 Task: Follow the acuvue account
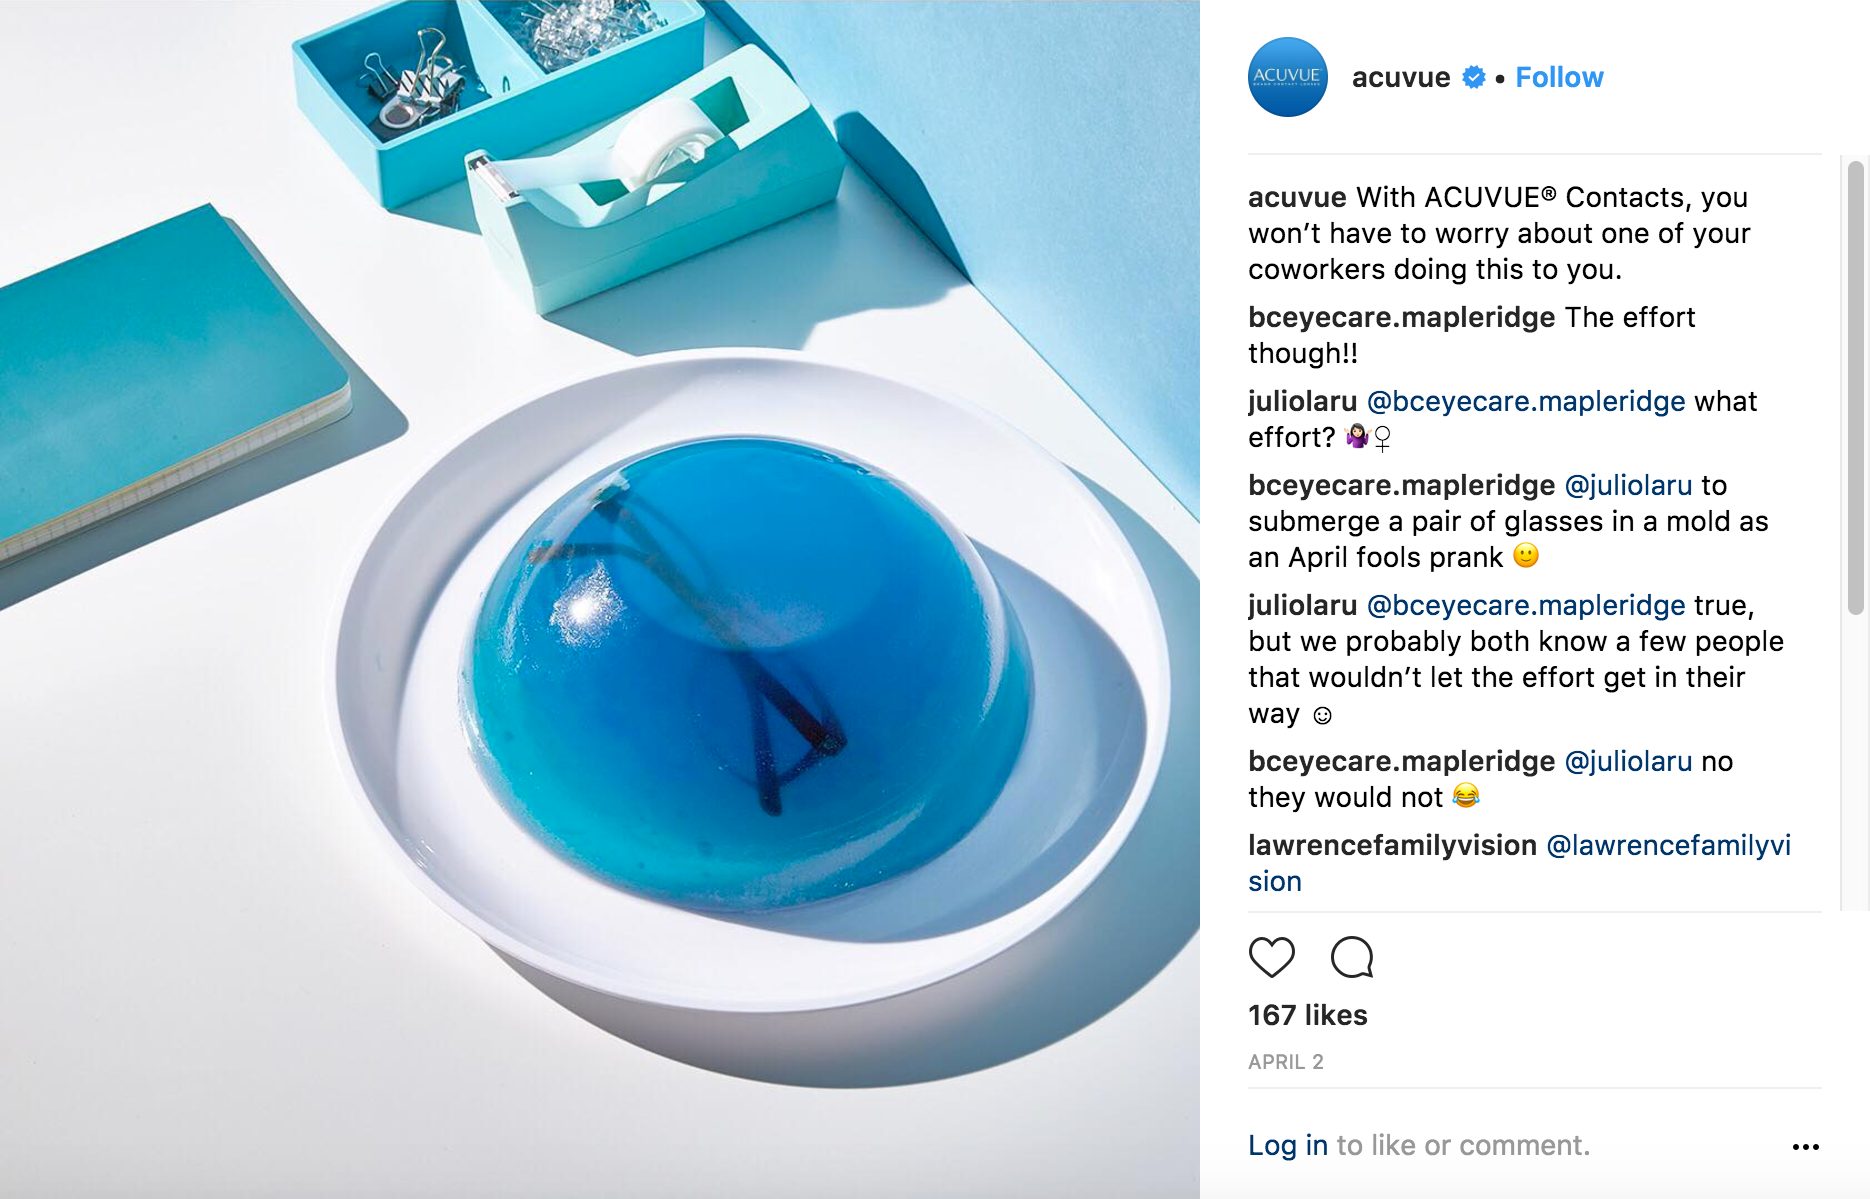click(1559, 77)
